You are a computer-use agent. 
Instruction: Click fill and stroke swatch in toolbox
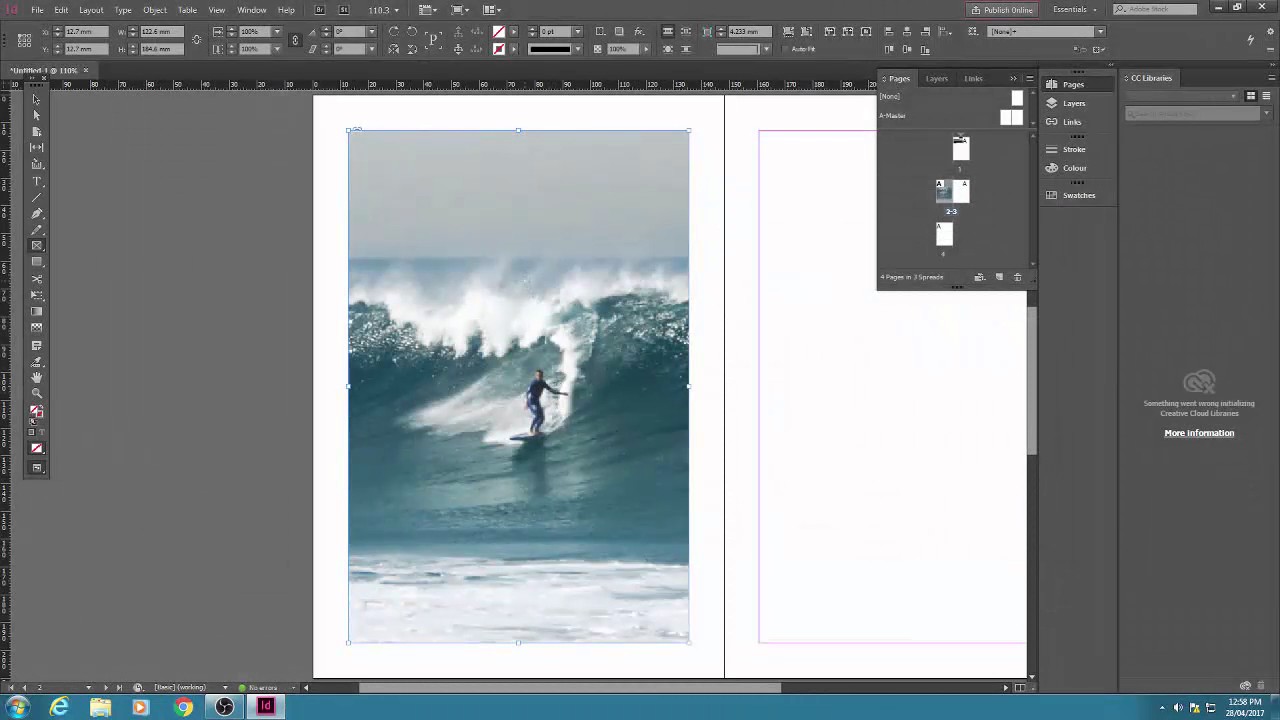pos(37,411)
